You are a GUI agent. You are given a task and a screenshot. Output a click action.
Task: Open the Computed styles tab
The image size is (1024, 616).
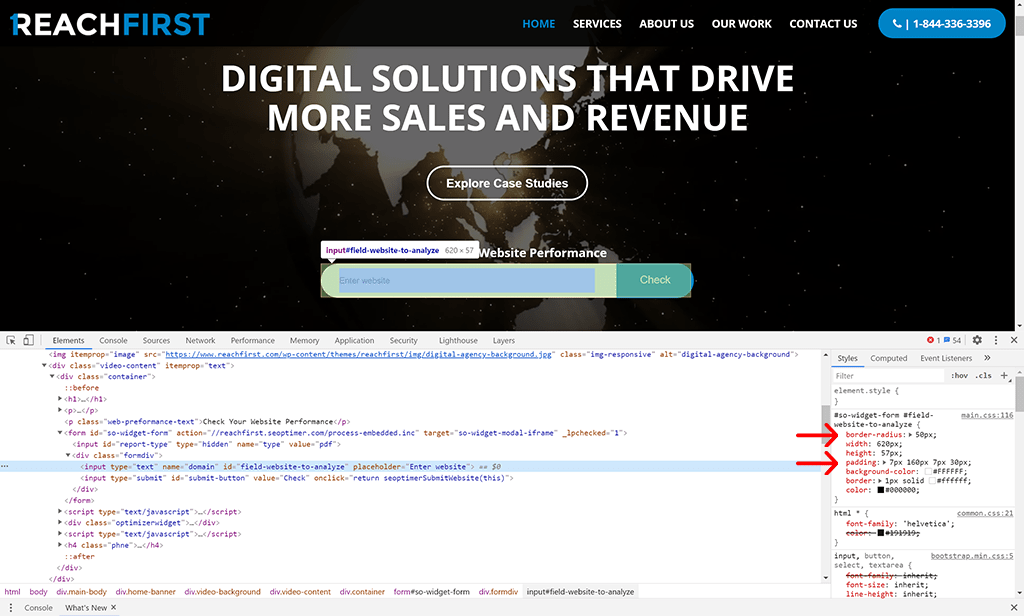coord(888,358)
